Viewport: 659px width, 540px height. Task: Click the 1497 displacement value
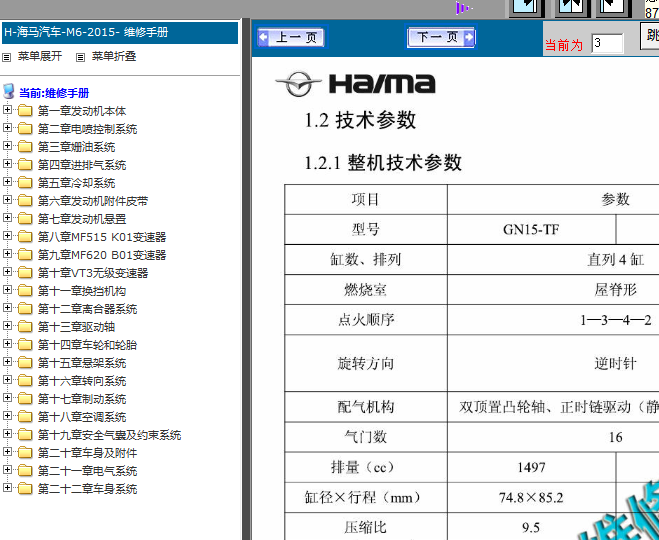(x=531, y=468)
